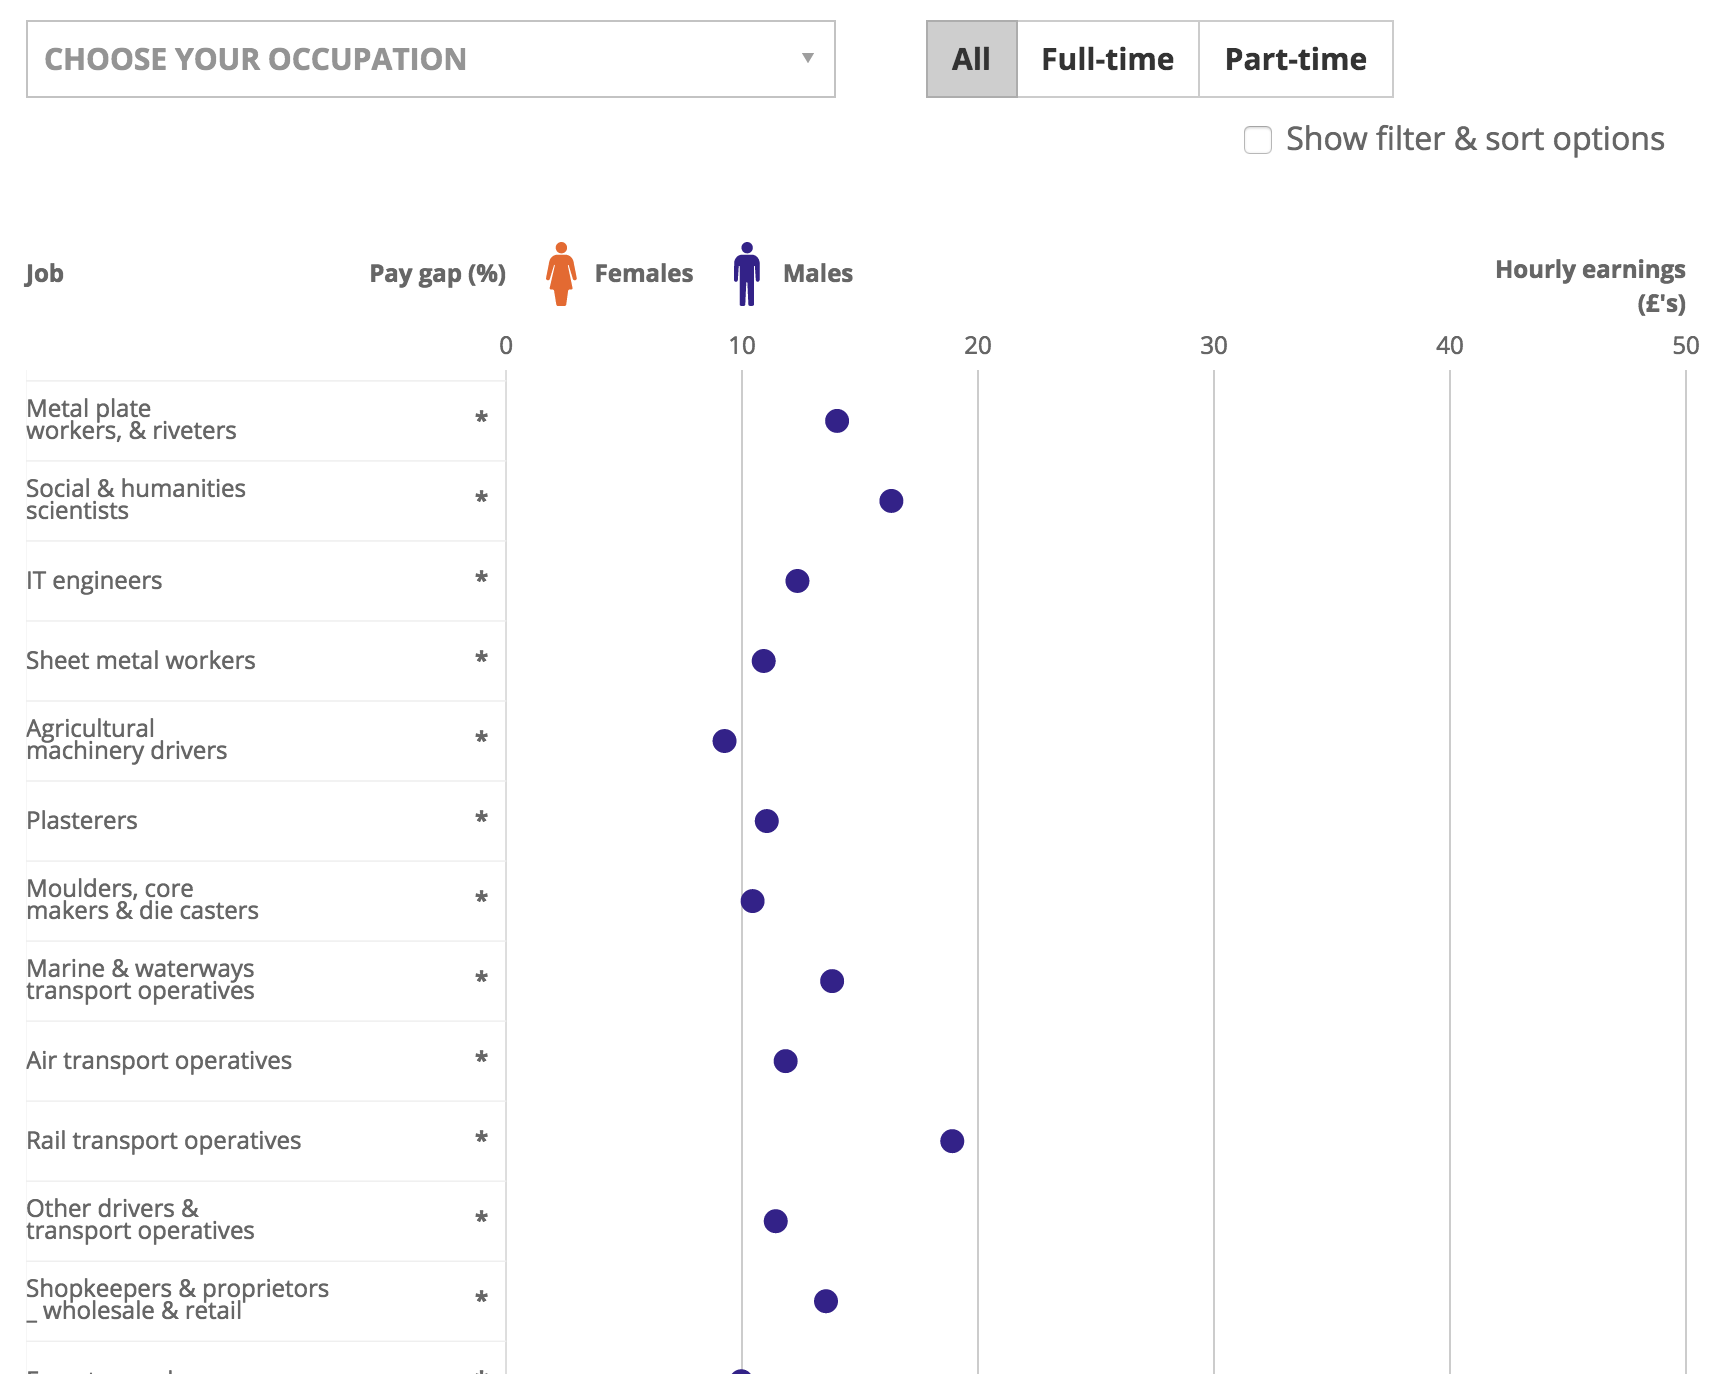Click the Rail transport operatives asterisk
Viewport: 1734px width, 1374px height.
click(x=481, y=1139)
